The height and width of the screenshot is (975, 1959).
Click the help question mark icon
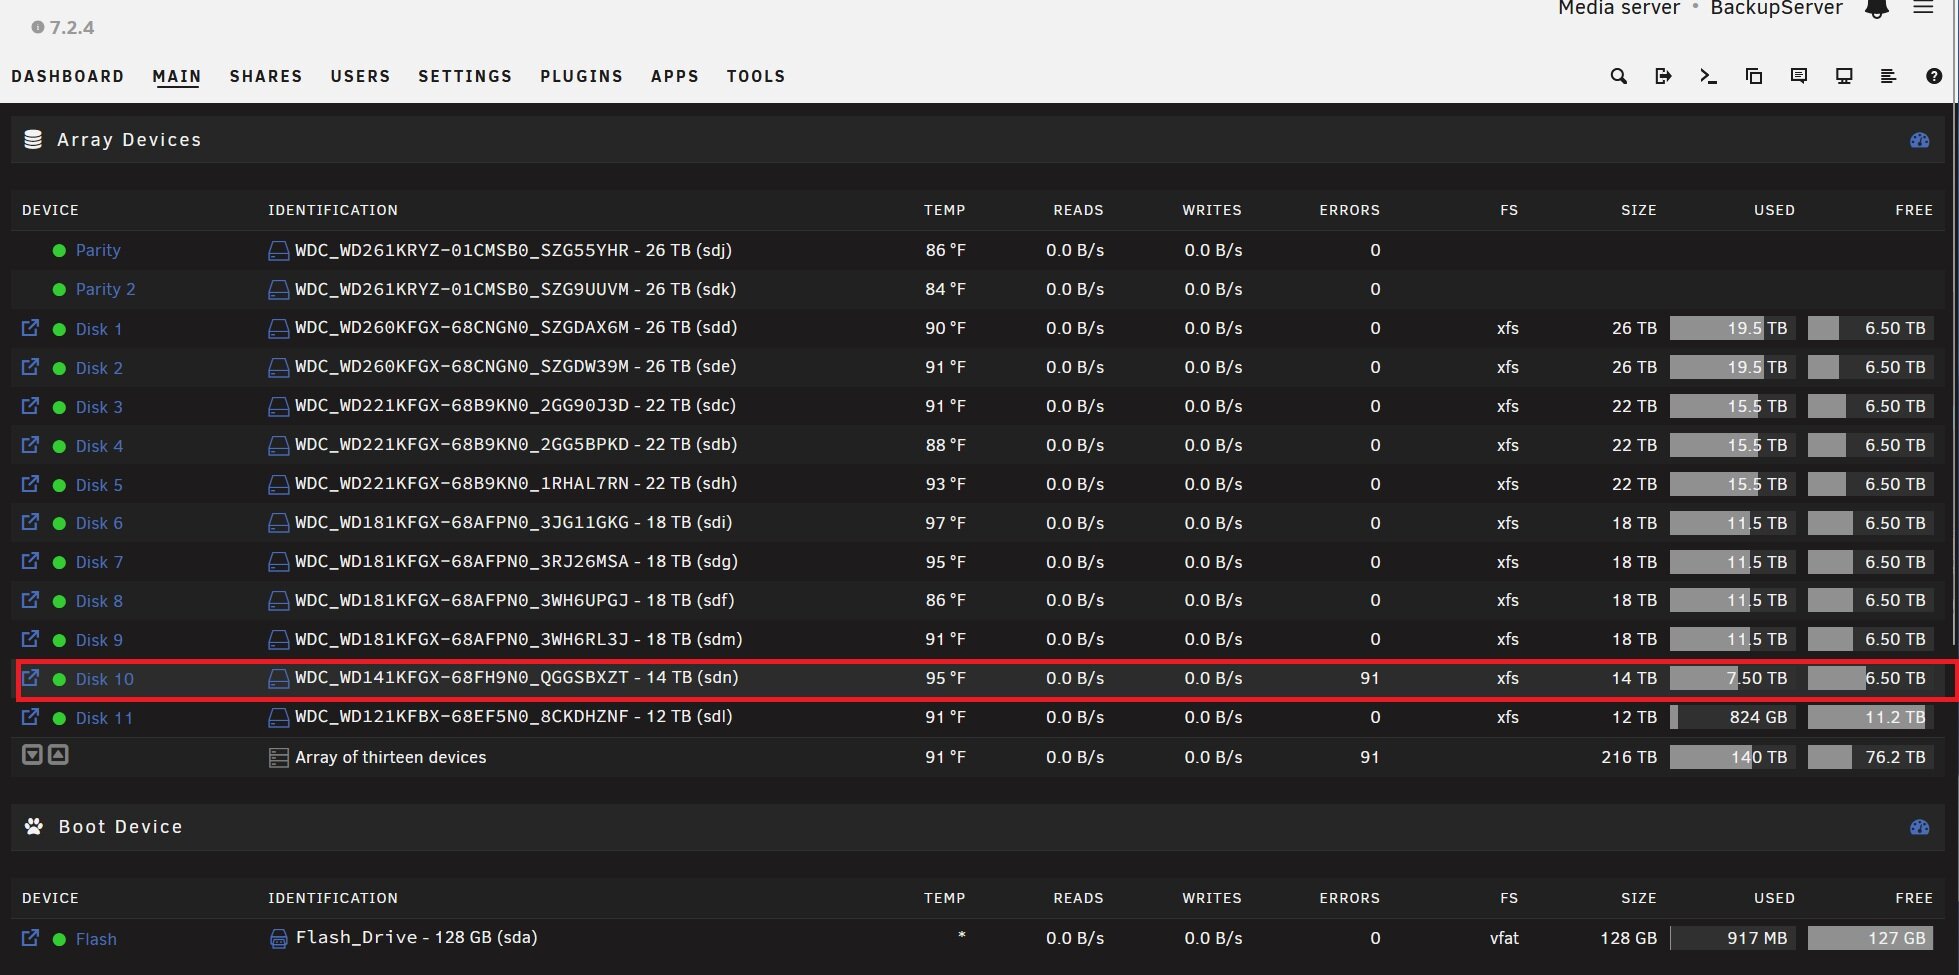click(x=1934, y=76)
